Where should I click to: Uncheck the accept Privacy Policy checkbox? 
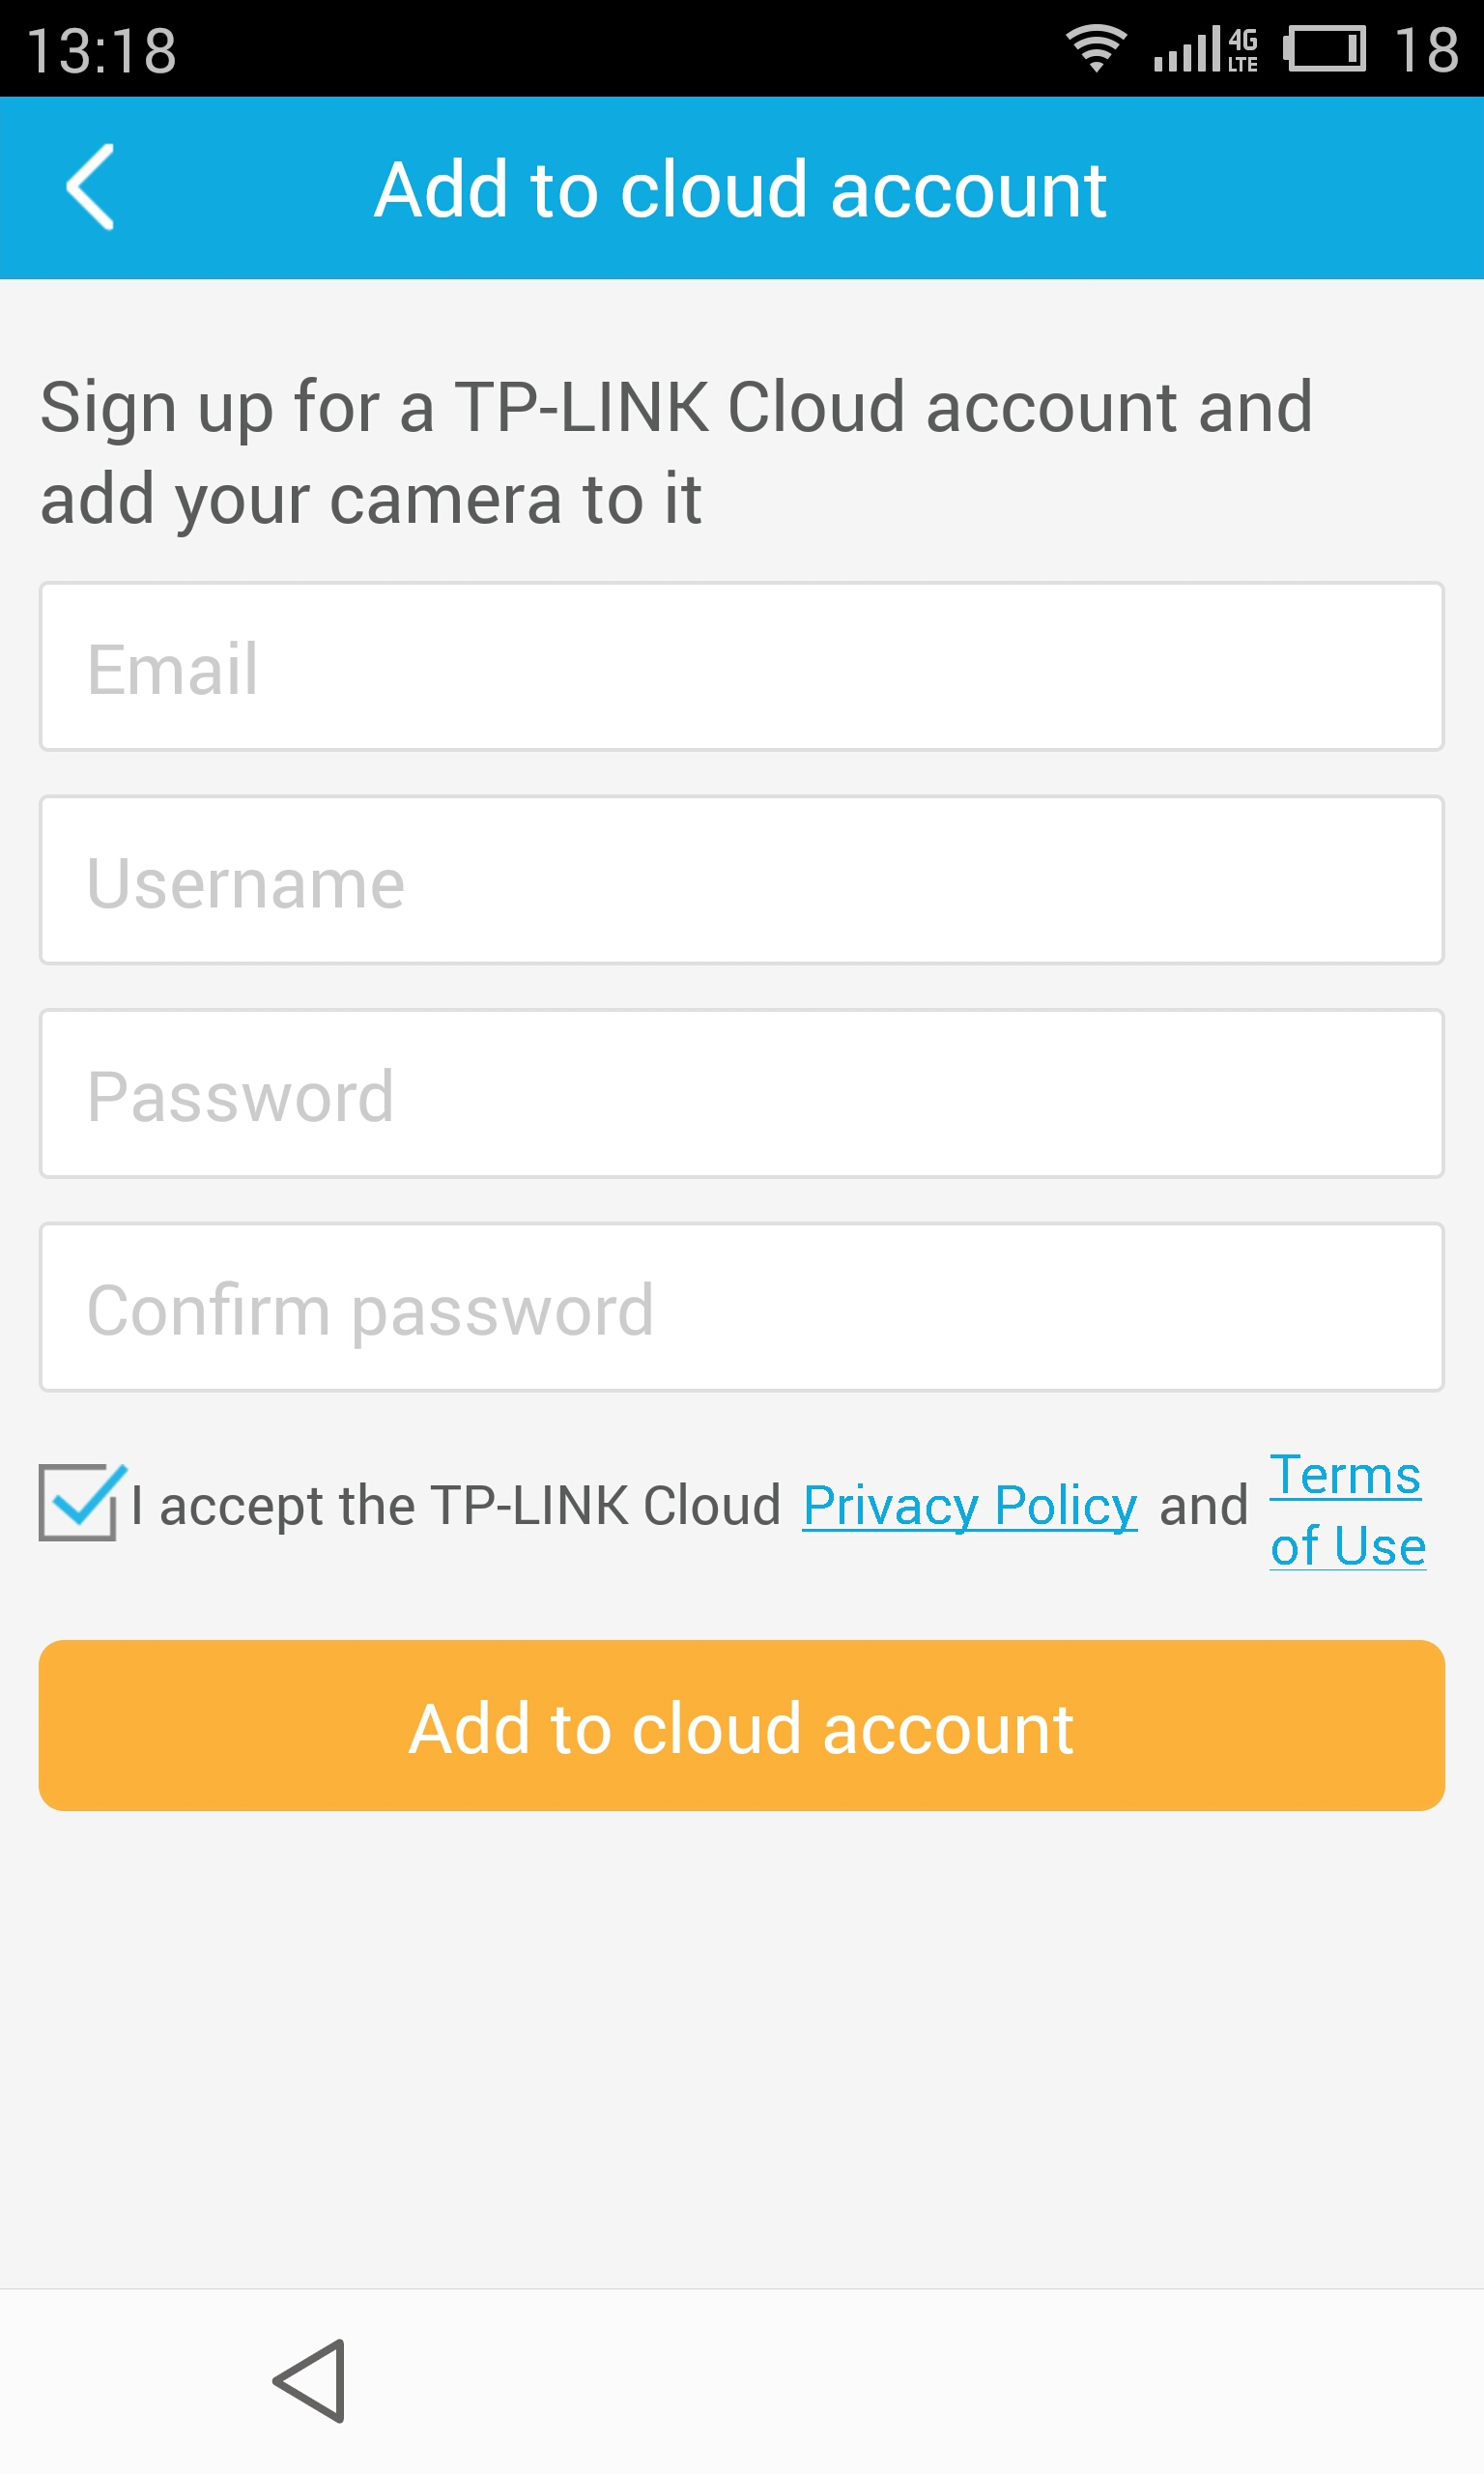click(82, 1502)
